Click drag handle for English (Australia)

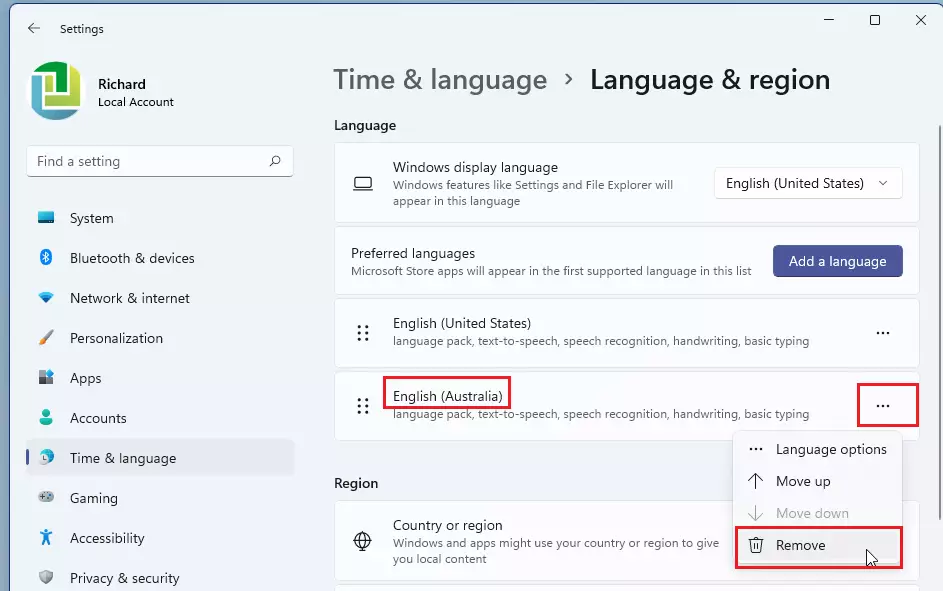[363, 406]
